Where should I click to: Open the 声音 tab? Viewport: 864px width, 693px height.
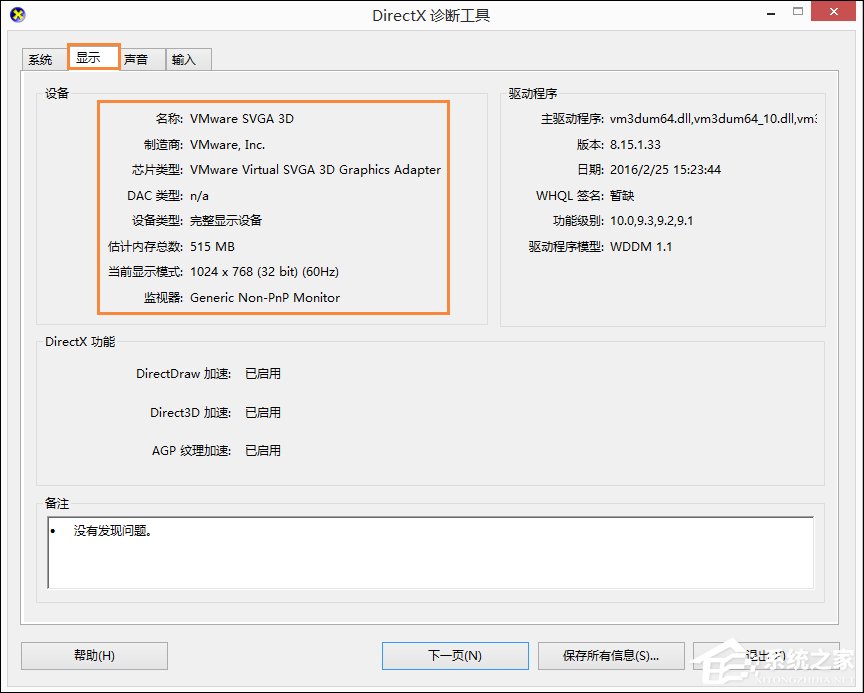[x=140, y=58]
